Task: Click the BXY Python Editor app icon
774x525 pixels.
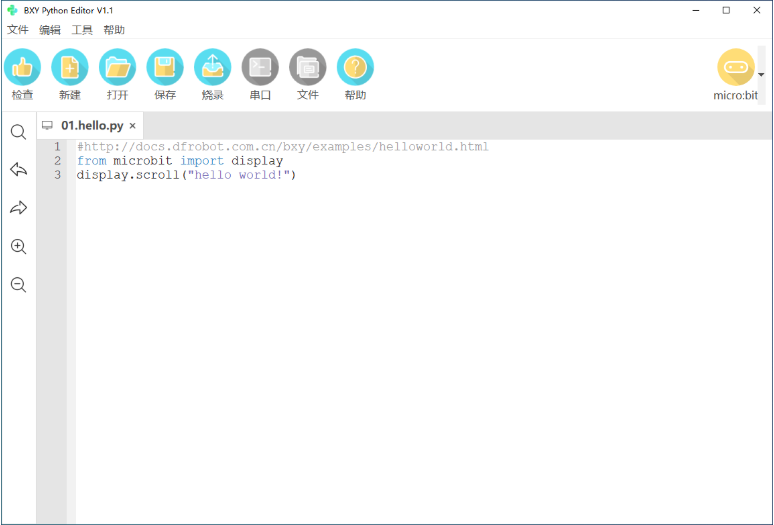Action: pos(12,10)
